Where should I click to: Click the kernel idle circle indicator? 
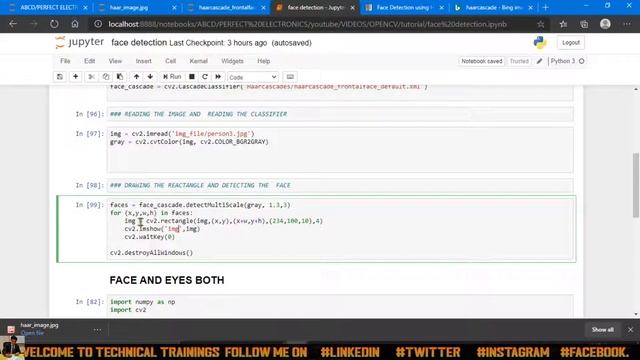tap(582, 61)
